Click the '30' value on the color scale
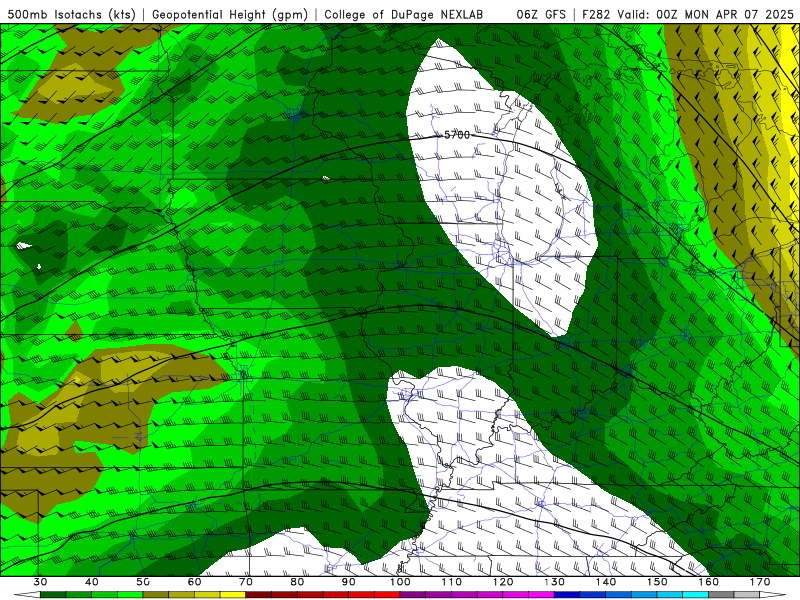This screenshot has width=800, height=600. (x=40, y=582)
